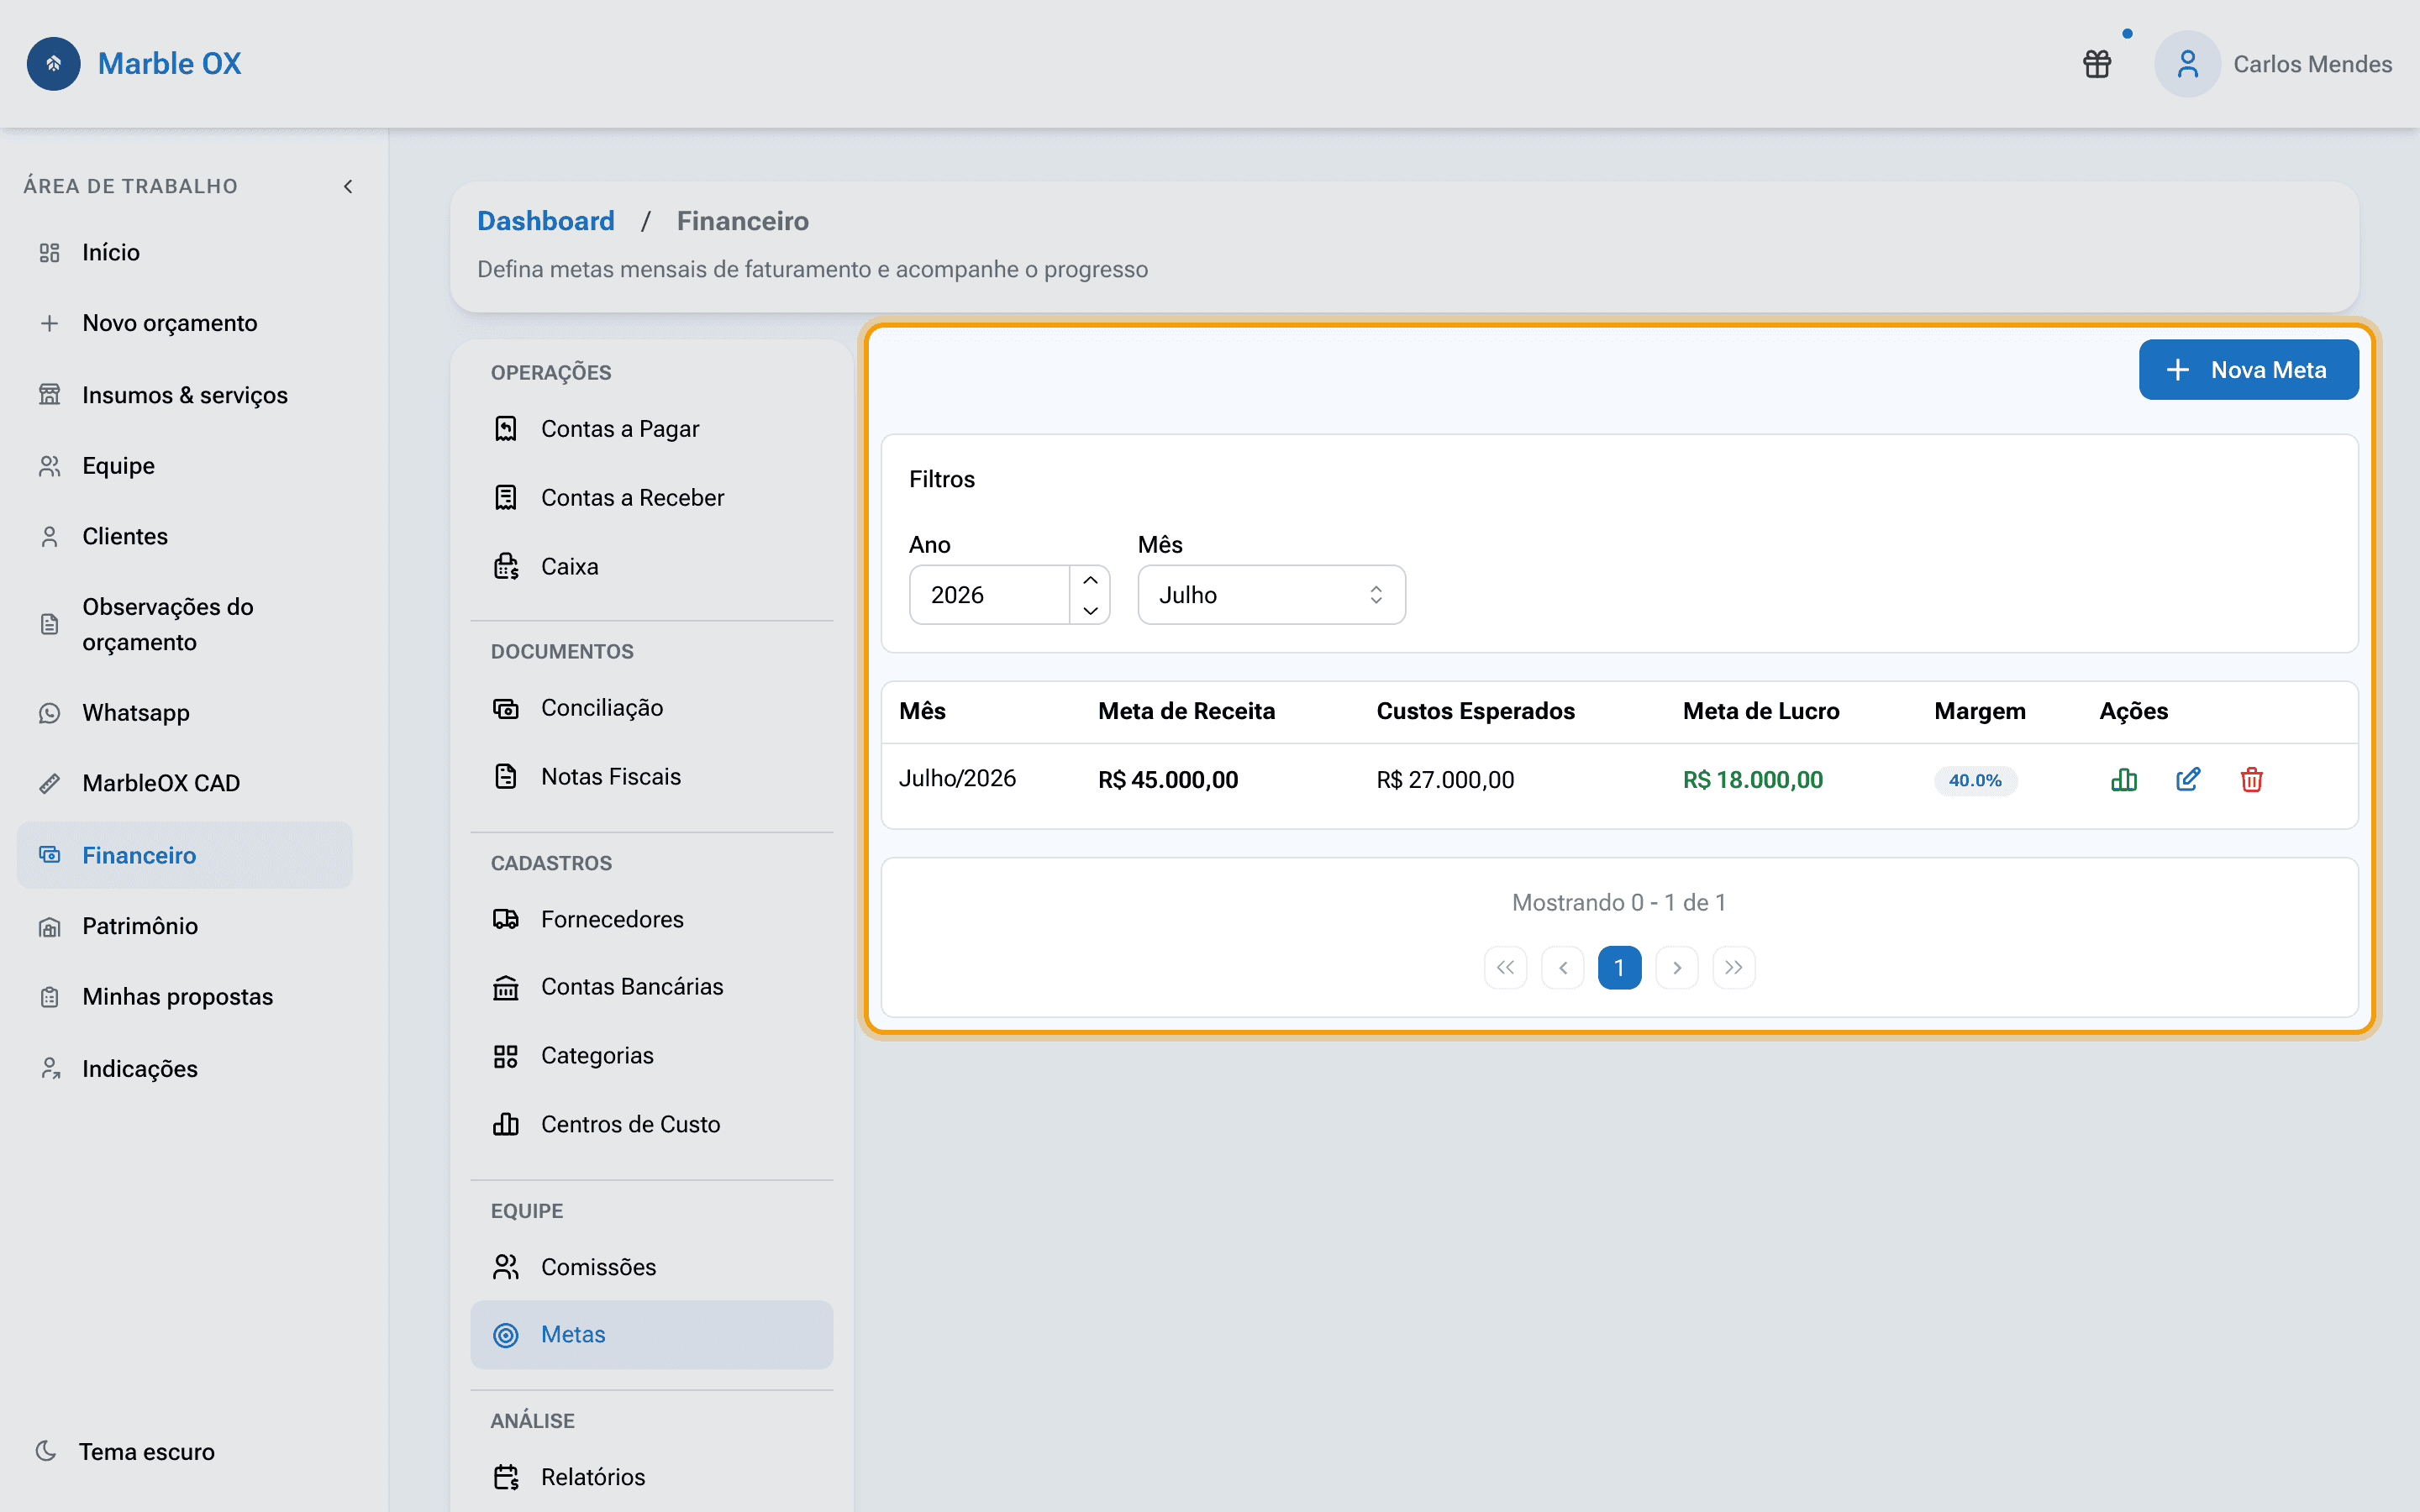Image resolution: width=2420 pixels, height=1512 pixels.
Task: Open the Equipe section
Action: (x=185, y=466)
